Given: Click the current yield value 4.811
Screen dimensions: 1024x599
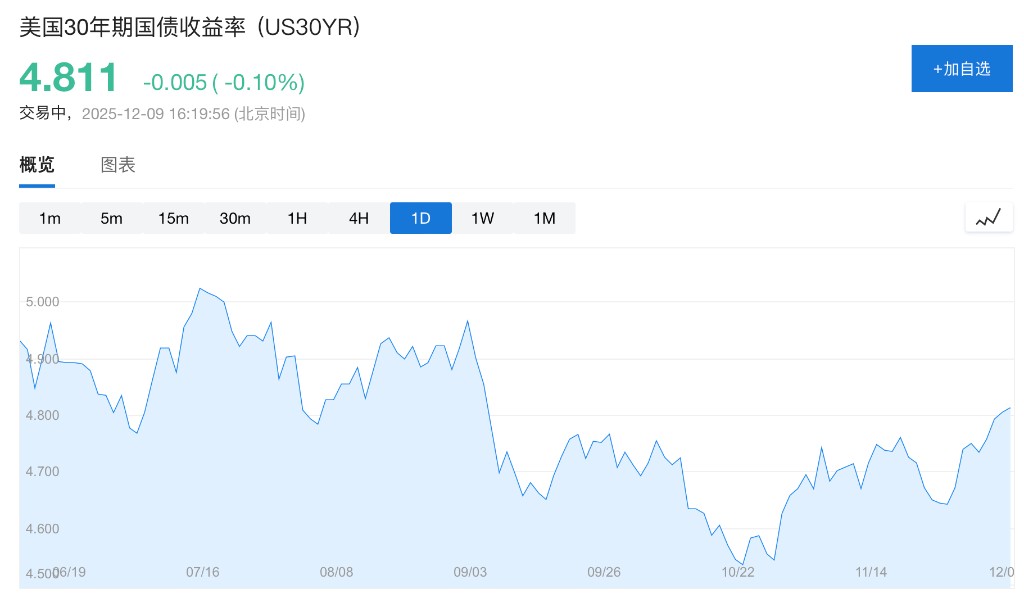Looking at the screenshot, I should pos(69,78).
